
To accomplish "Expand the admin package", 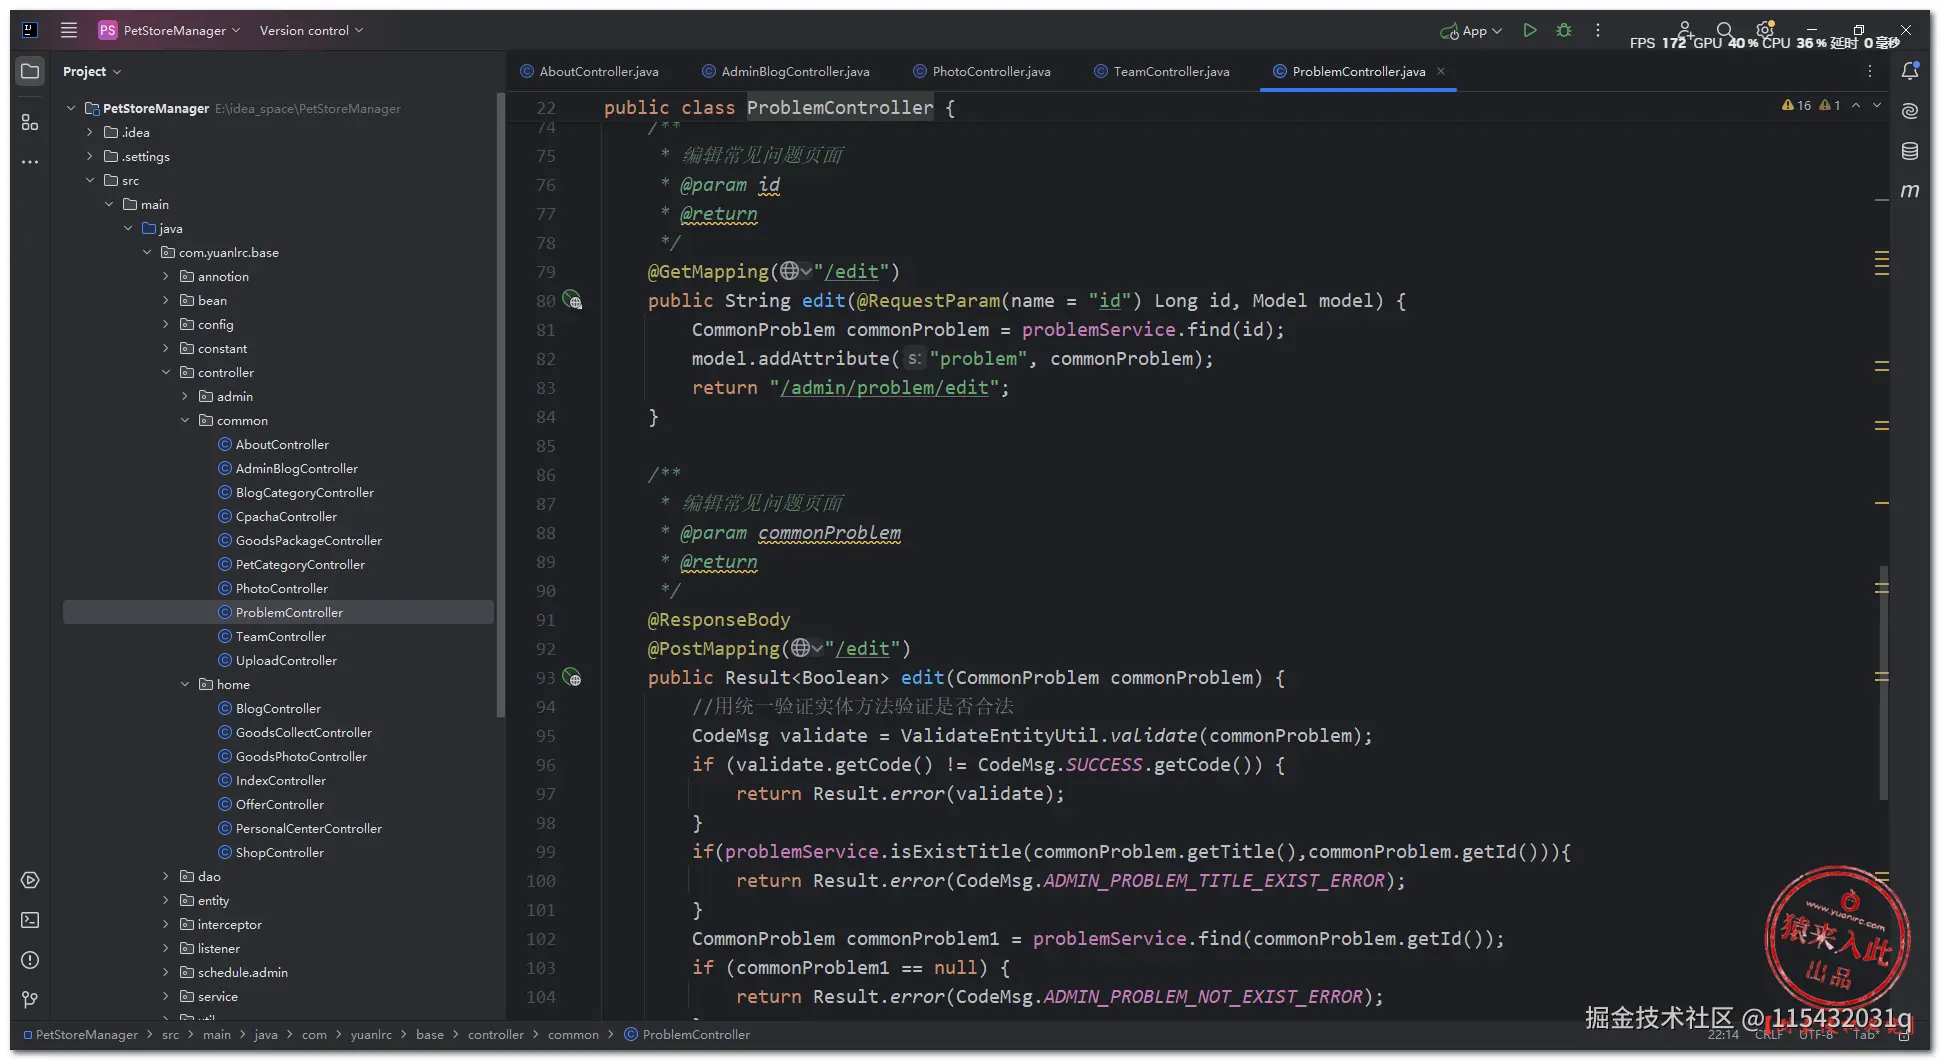I will tap(185, 396).
